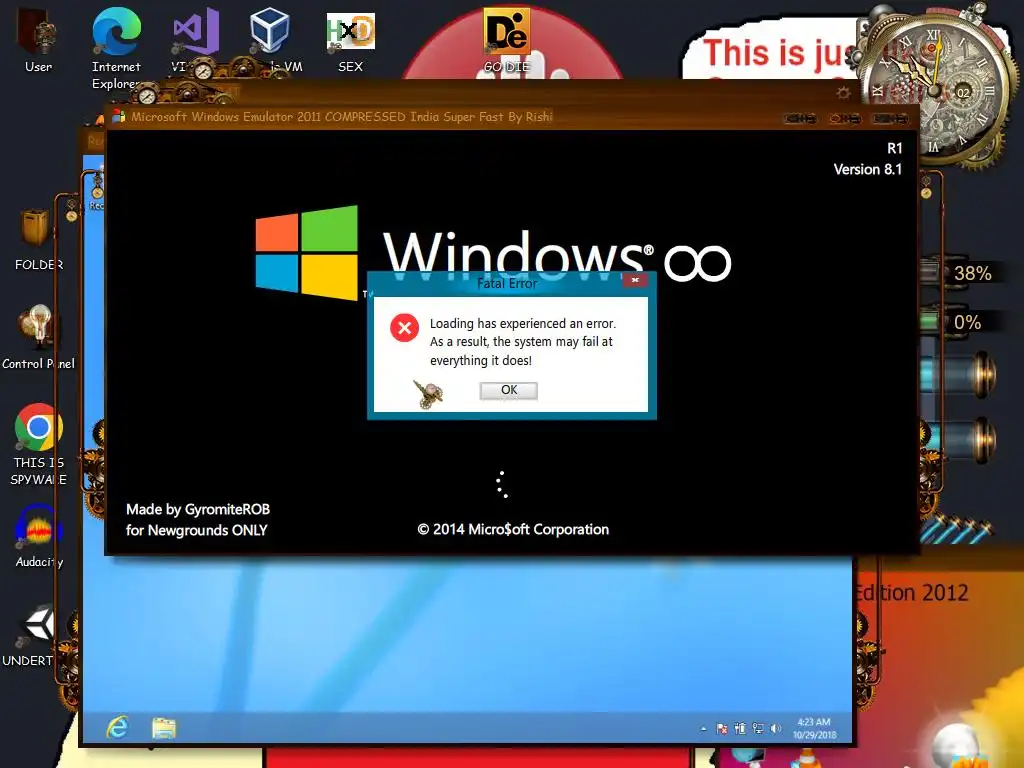Click the Internet Explorer taskbar icon
This screenshot has height=768, width=1024.
118,727
